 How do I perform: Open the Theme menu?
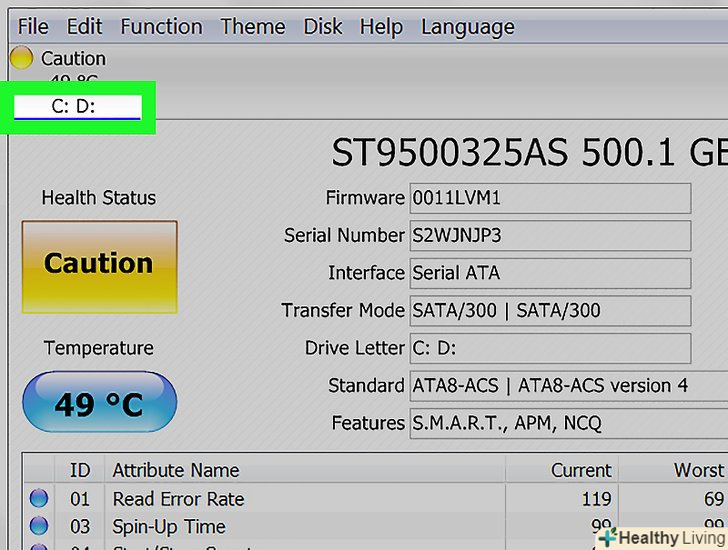(x=251, y=27)
